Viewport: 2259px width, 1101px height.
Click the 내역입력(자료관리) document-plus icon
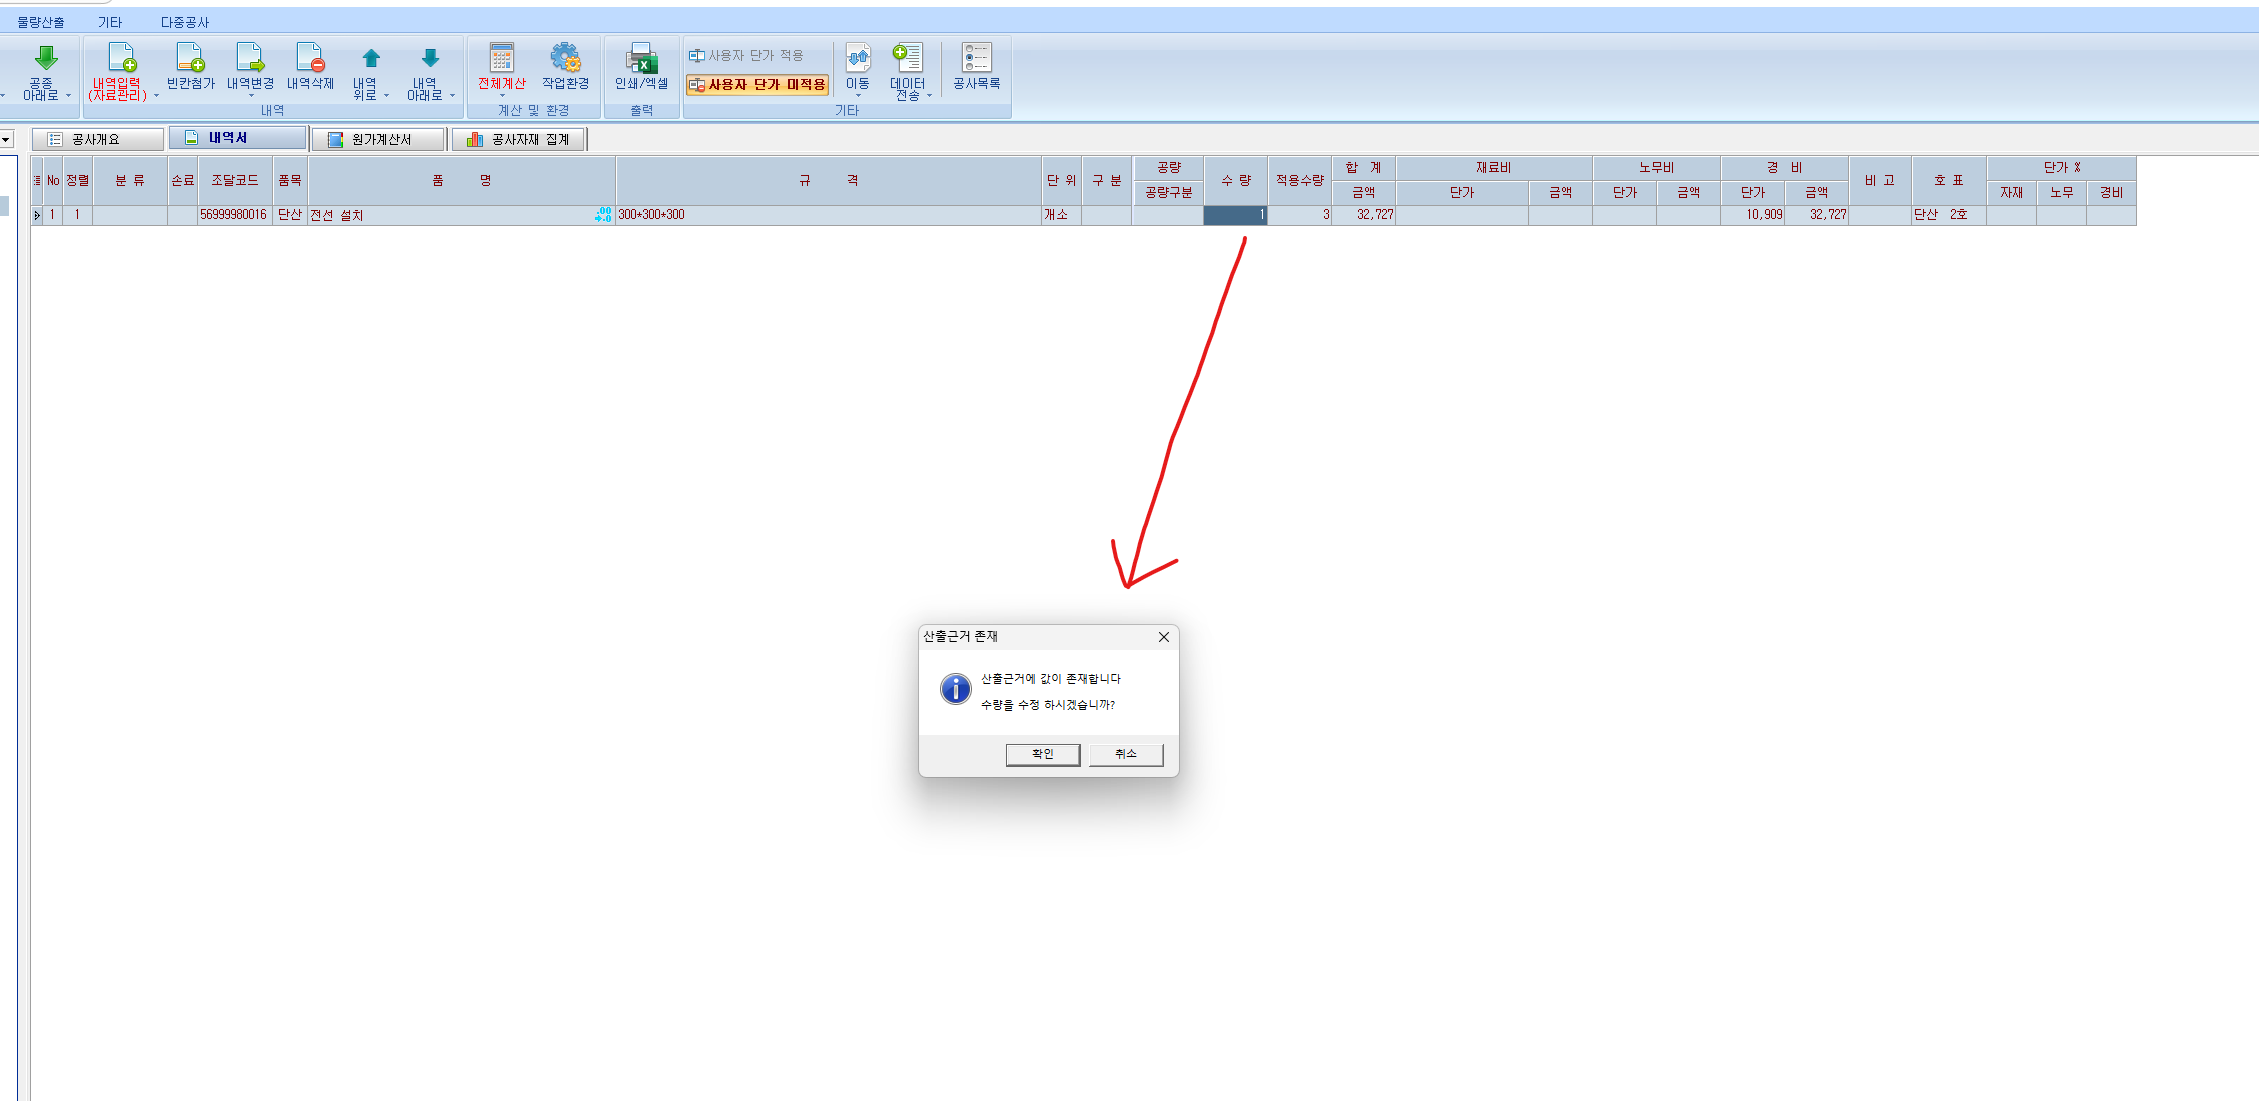[x=121, y=58]
